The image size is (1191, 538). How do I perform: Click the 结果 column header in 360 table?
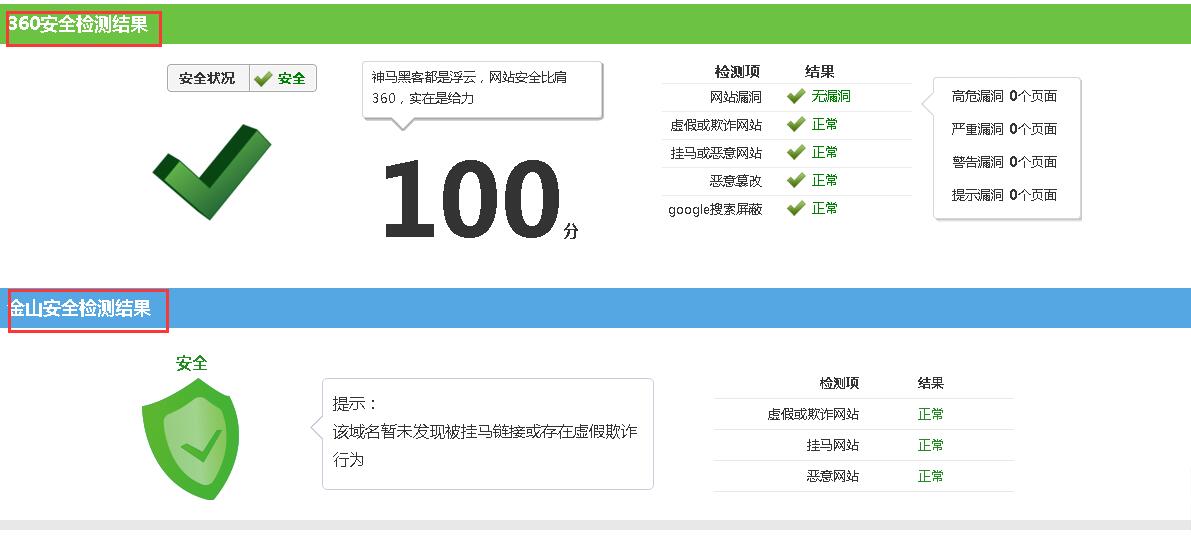820,71
